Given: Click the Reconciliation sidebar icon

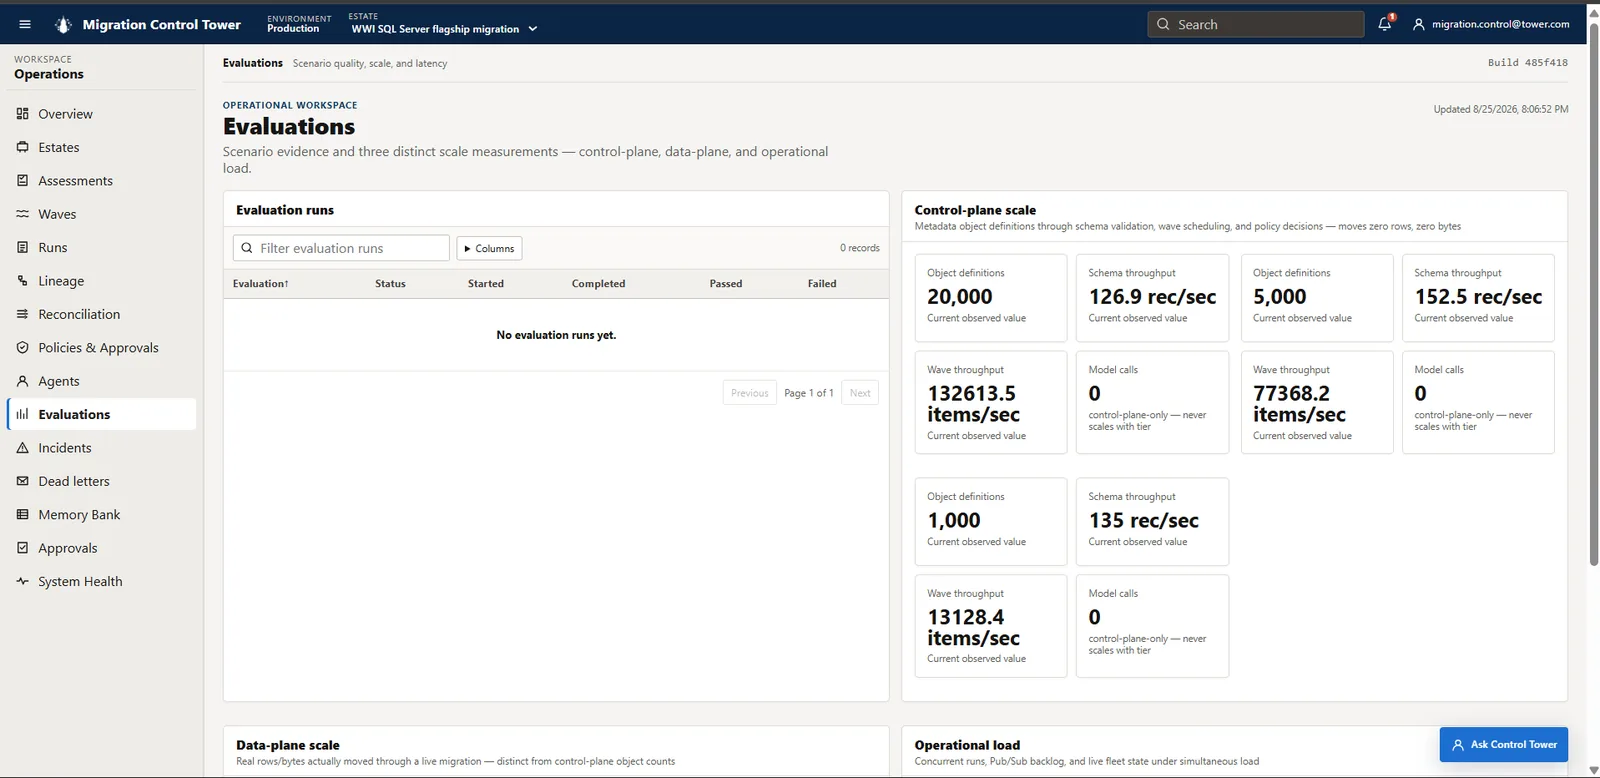Looking at the screenshot, I should 22,314.
